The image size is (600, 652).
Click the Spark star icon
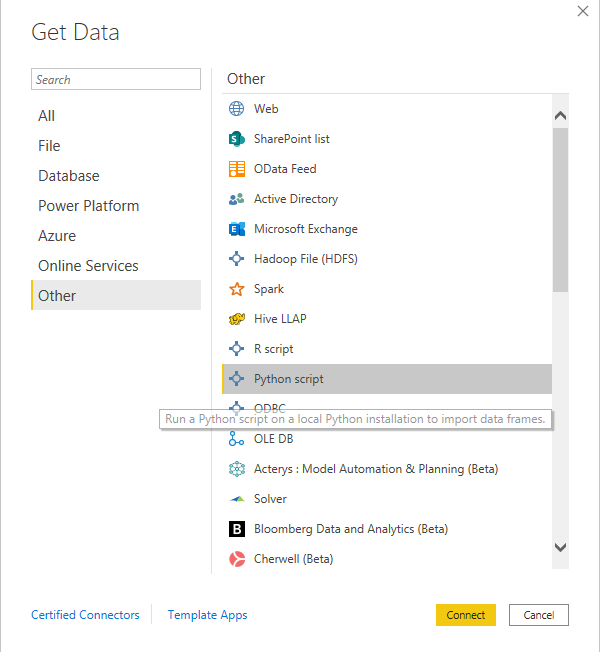point(237,289)
